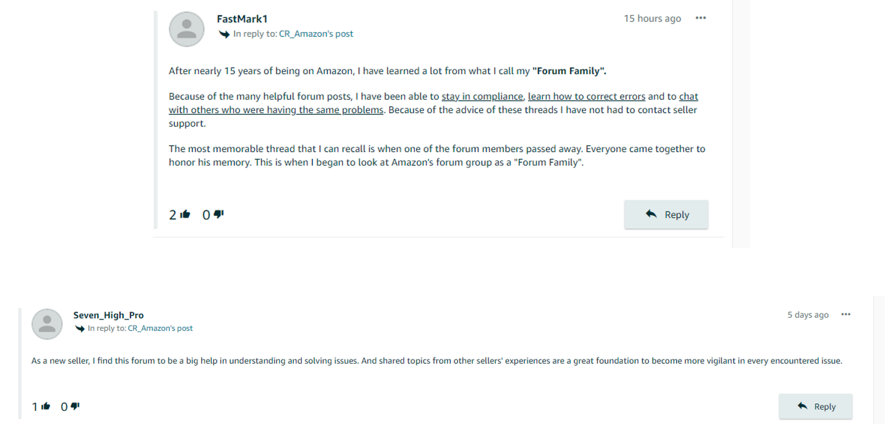The width and height of the screenshot is (892, 424).
Task: Click the '15 hours ago' timestamp
Action: (x=652, y=19)
